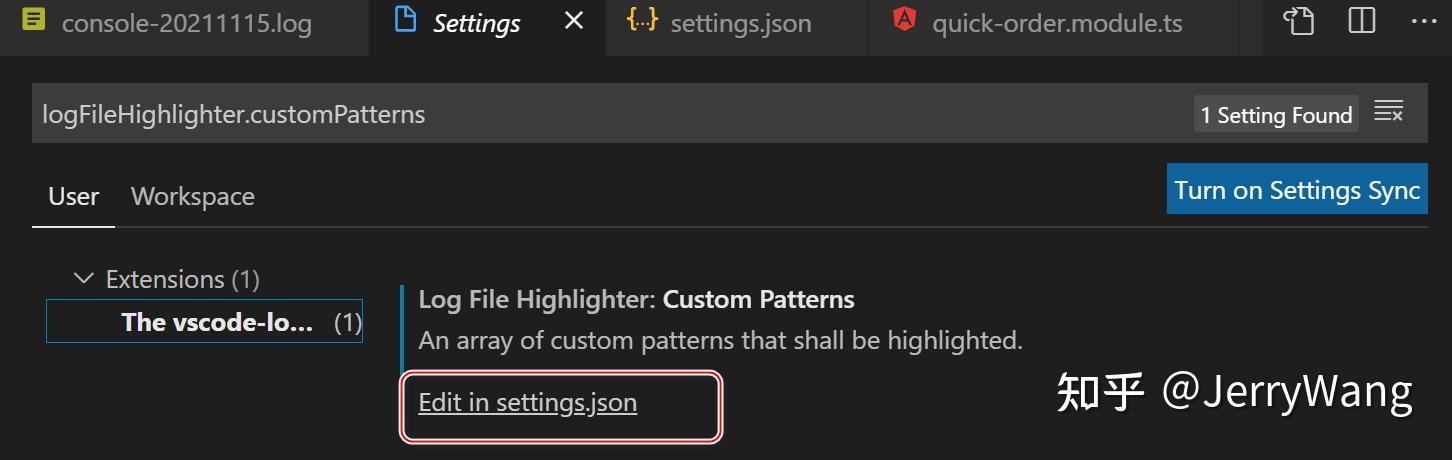Click the Custom Patterns setting title

pyautogui.click(x=758, y=299)
